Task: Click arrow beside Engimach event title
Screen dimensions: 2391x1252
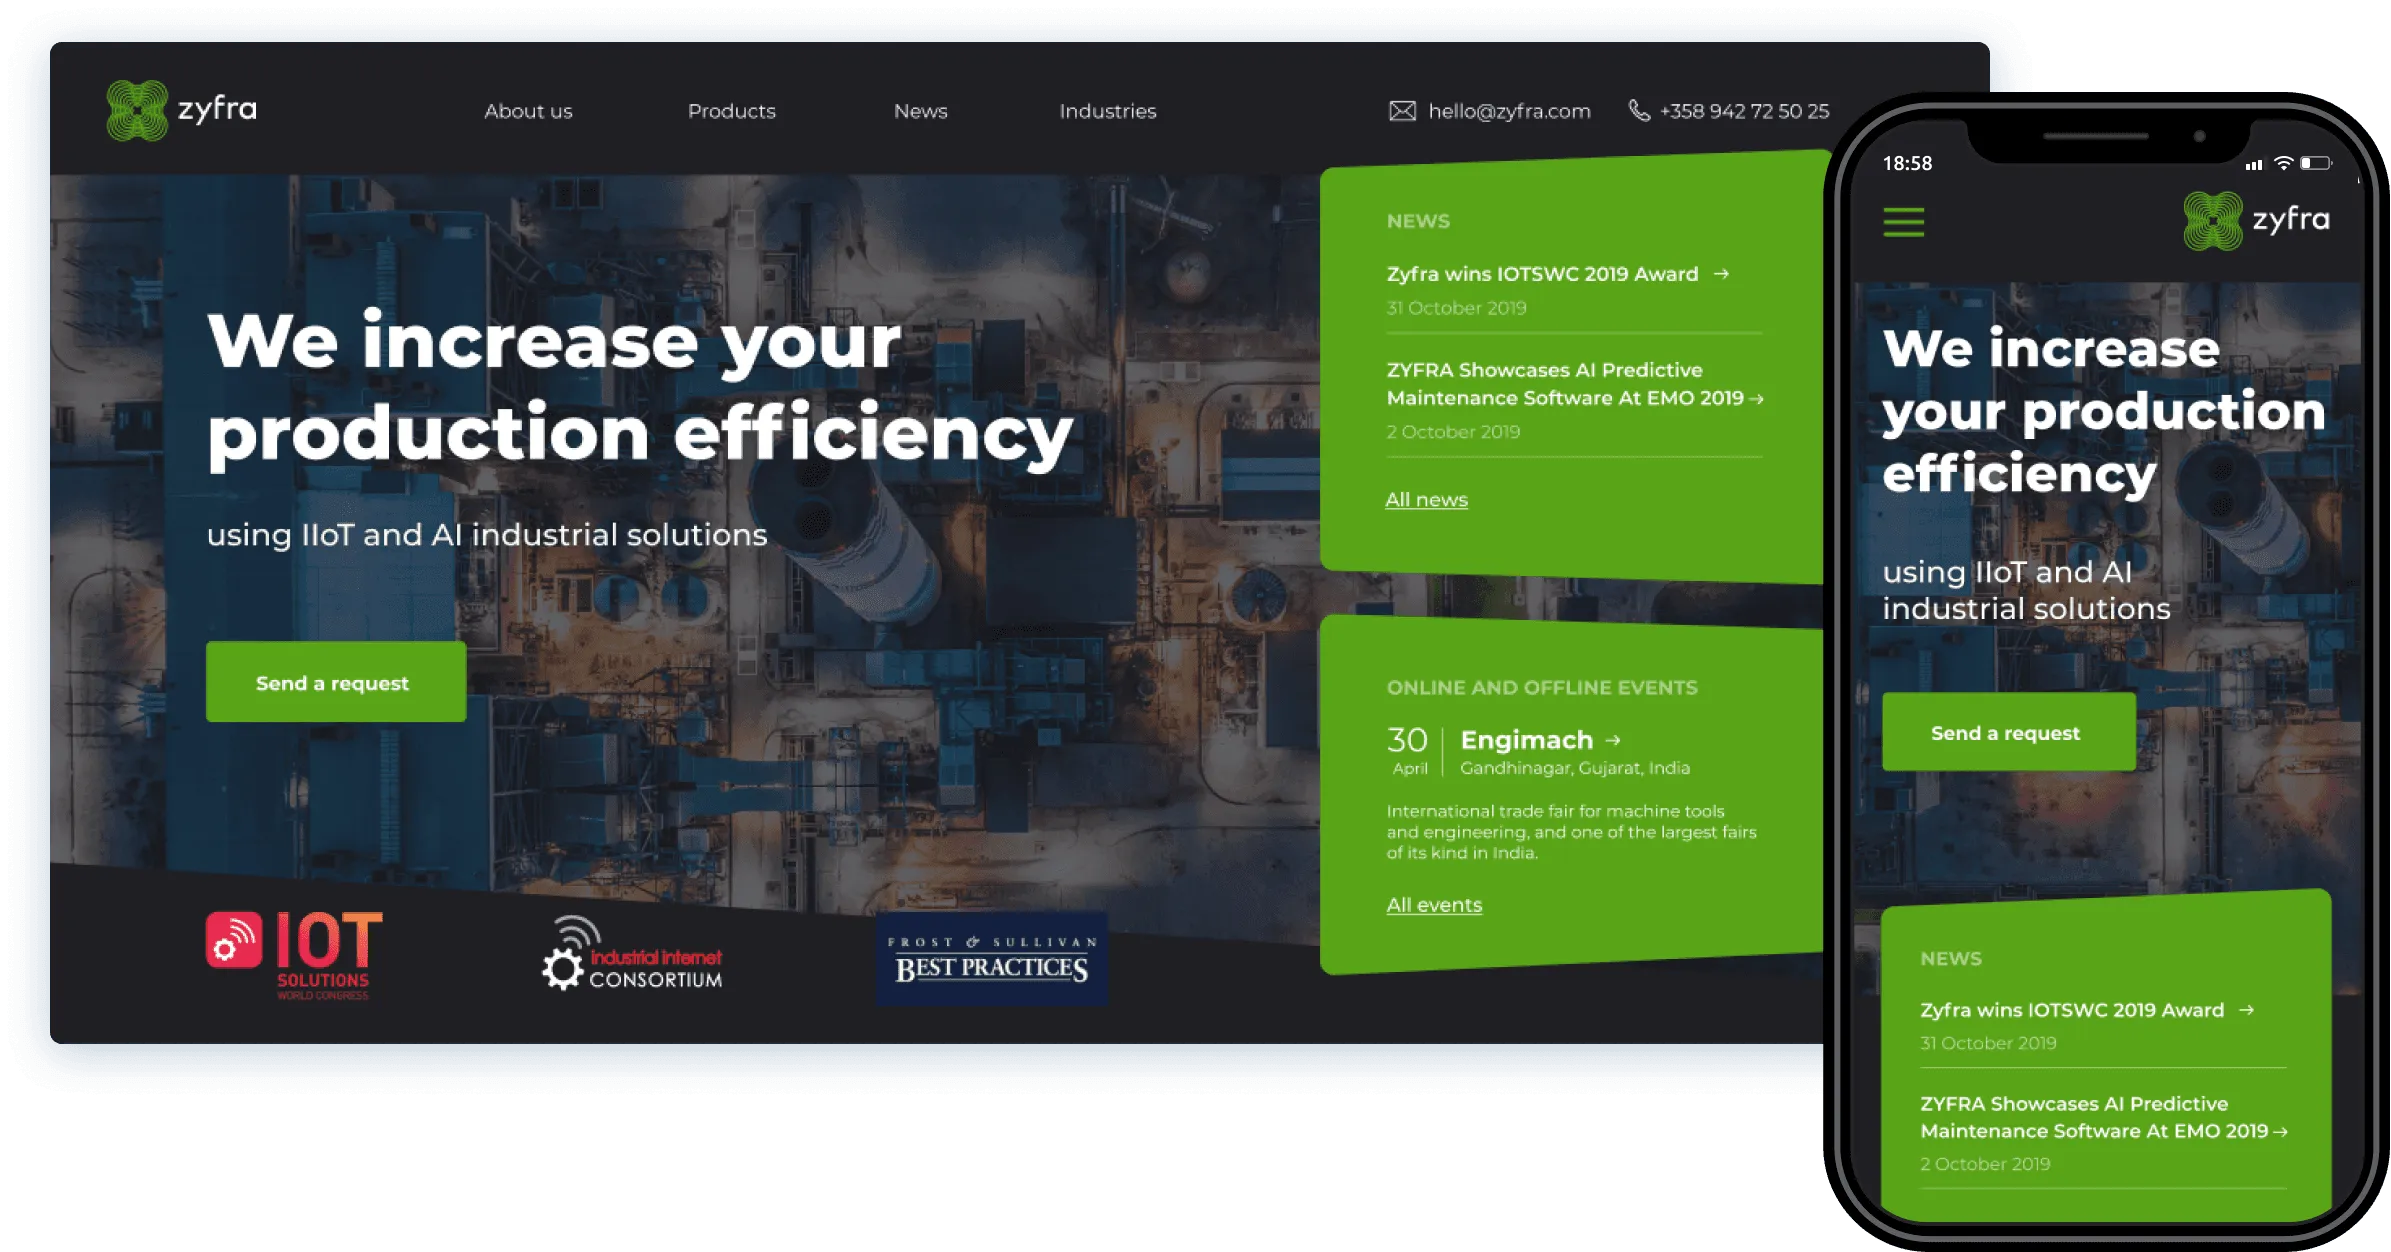Action: (x=1612, y=741)
